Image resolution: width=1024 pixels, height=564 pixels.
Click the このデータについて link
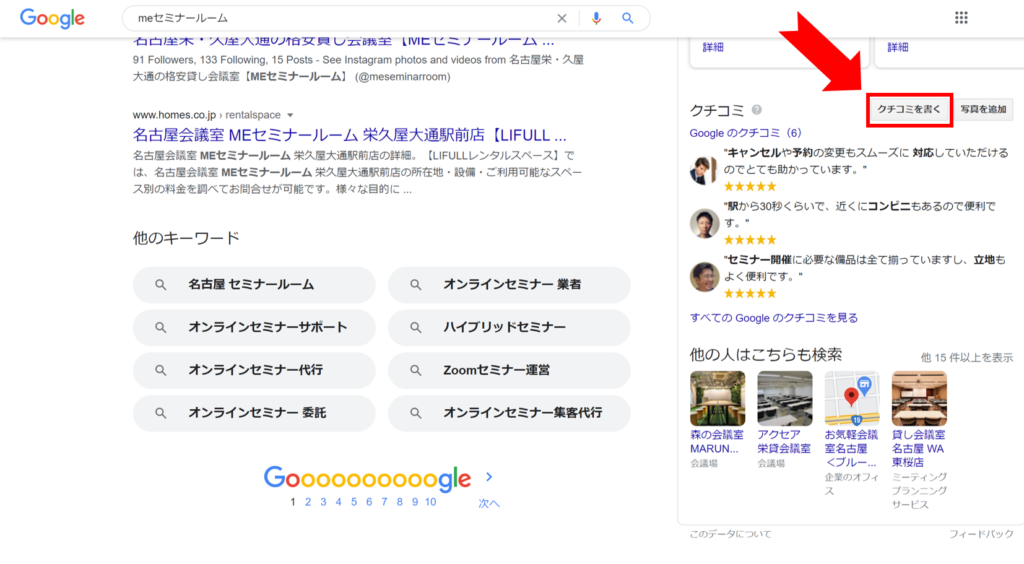click(730, 534)
